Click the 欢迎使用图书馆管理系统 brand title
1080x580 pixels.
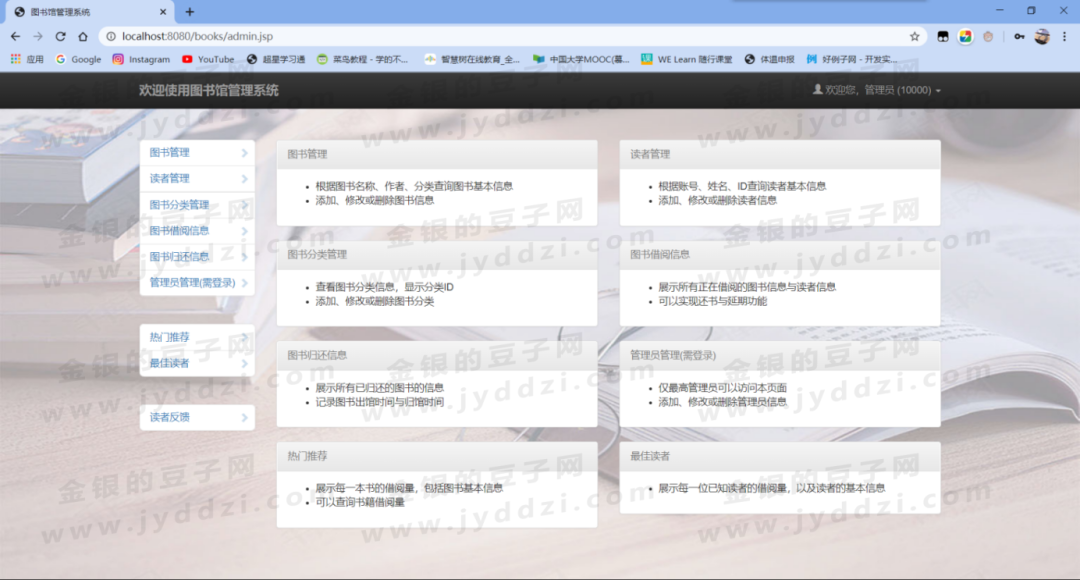(x=209, y=90)
